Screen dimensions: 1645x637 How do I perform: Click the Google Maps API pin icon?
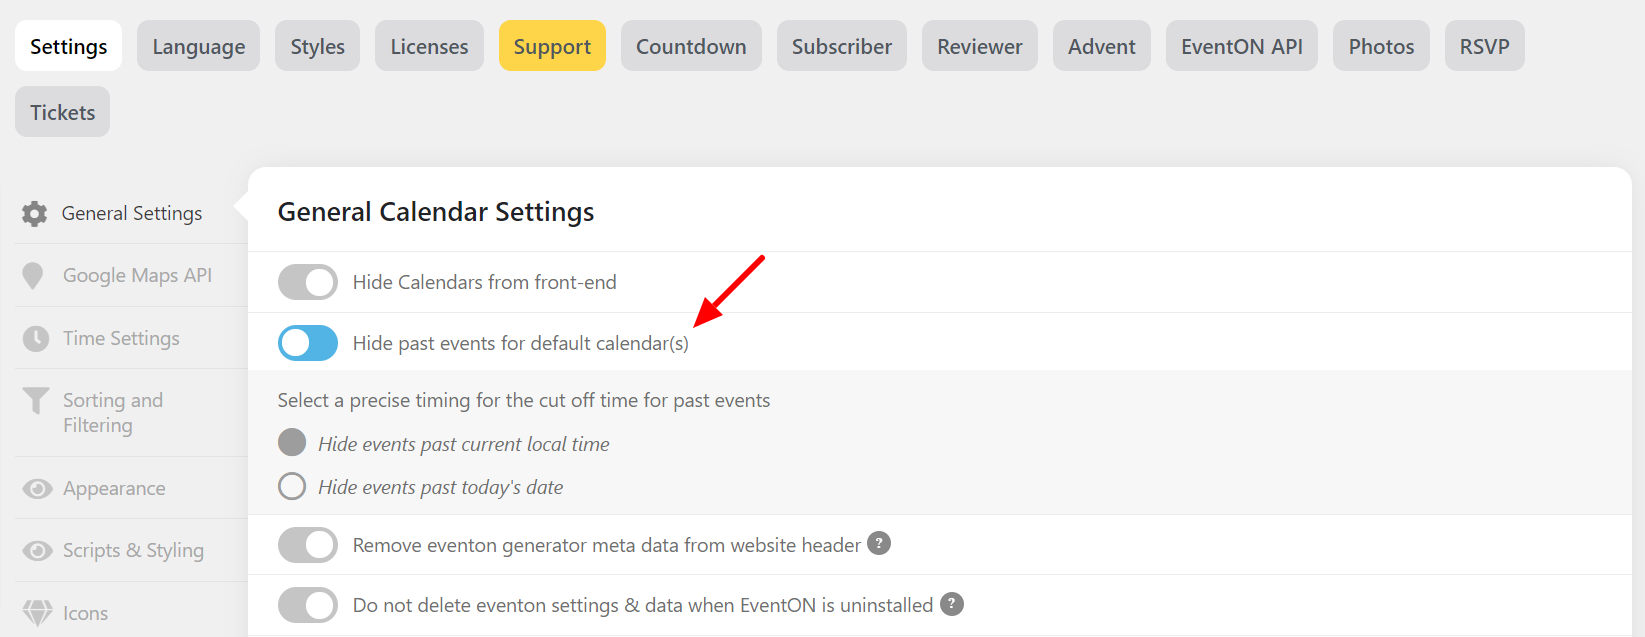point(33,276)
